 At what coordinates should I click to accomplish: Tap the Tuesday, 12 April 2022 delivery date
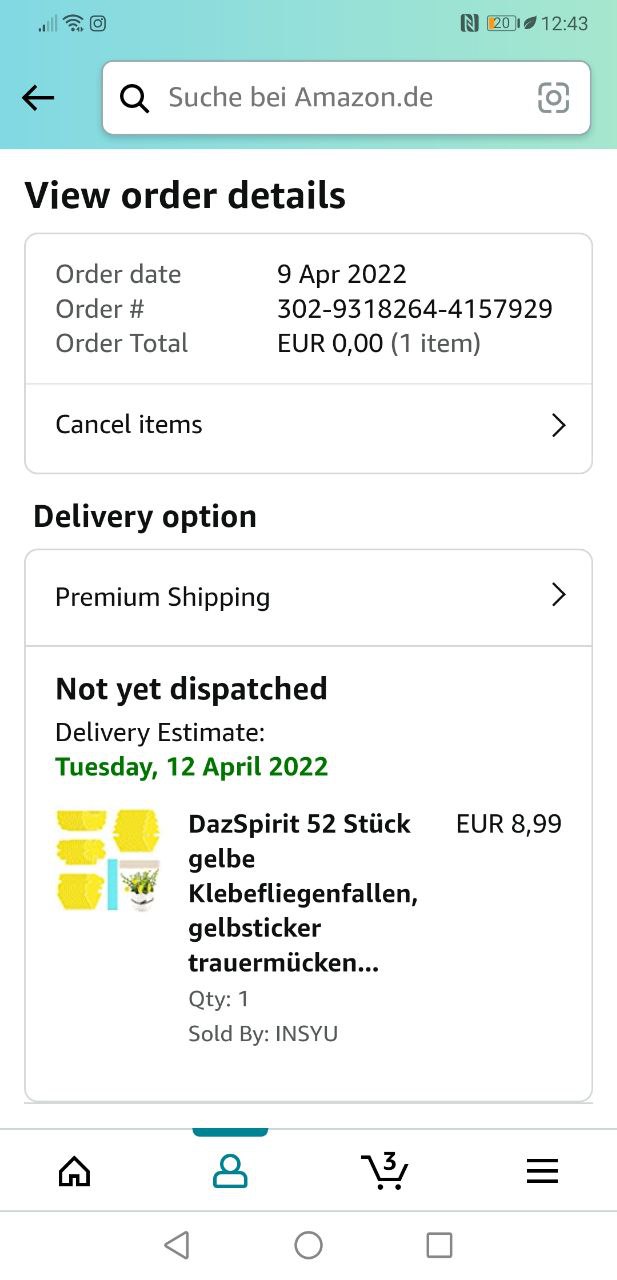pyautogui.click(x=192, y=767)
